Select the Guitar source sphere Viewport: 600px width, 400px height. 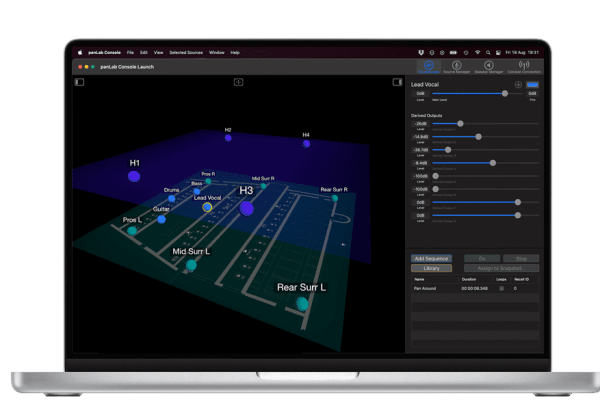tap(161, 219)
